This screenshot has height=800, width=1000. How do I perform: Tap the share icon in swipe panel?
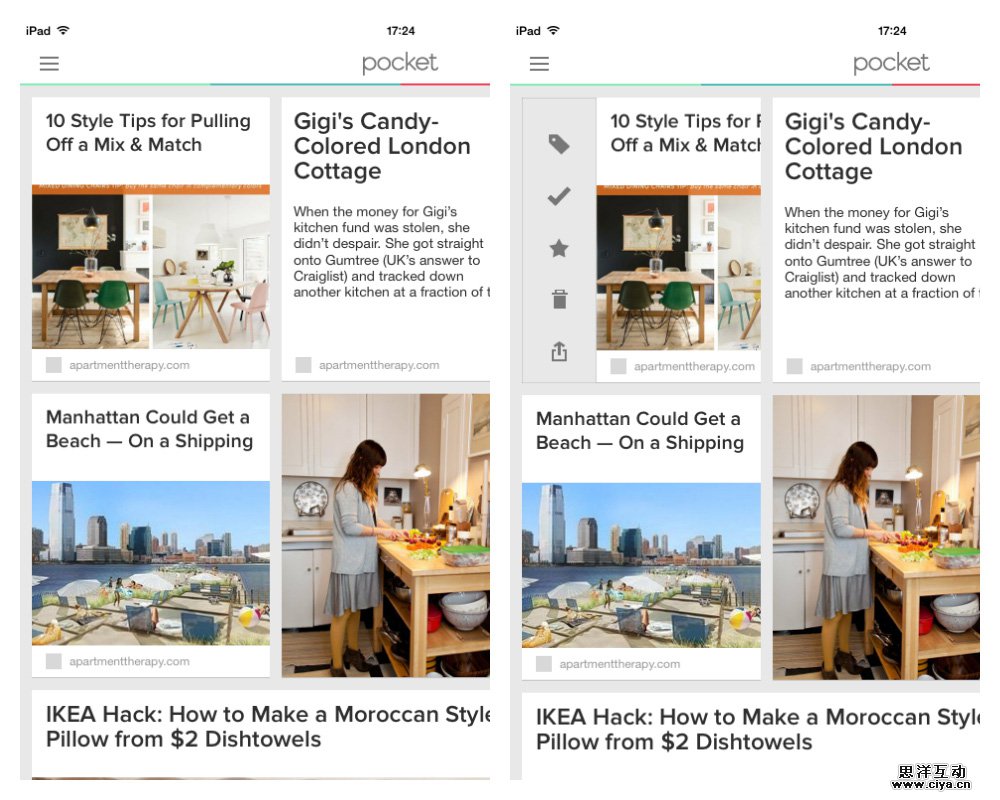pyautogui.click(x=559, y=352)
